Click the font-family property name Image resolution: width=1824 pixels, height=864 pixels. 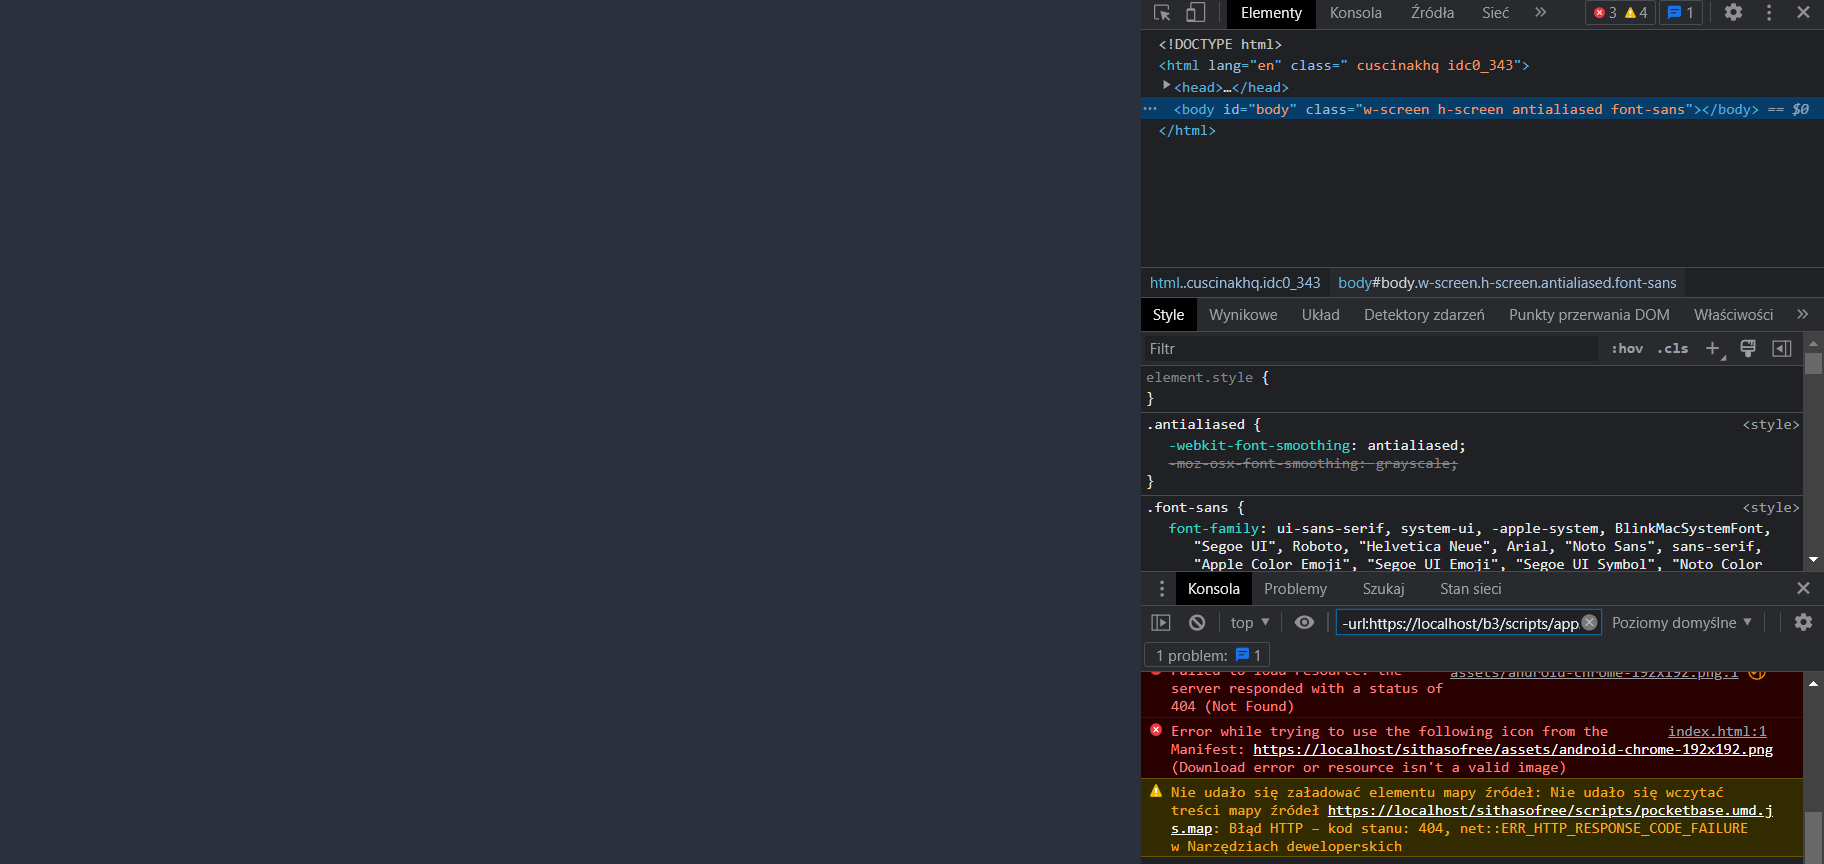1213,529
